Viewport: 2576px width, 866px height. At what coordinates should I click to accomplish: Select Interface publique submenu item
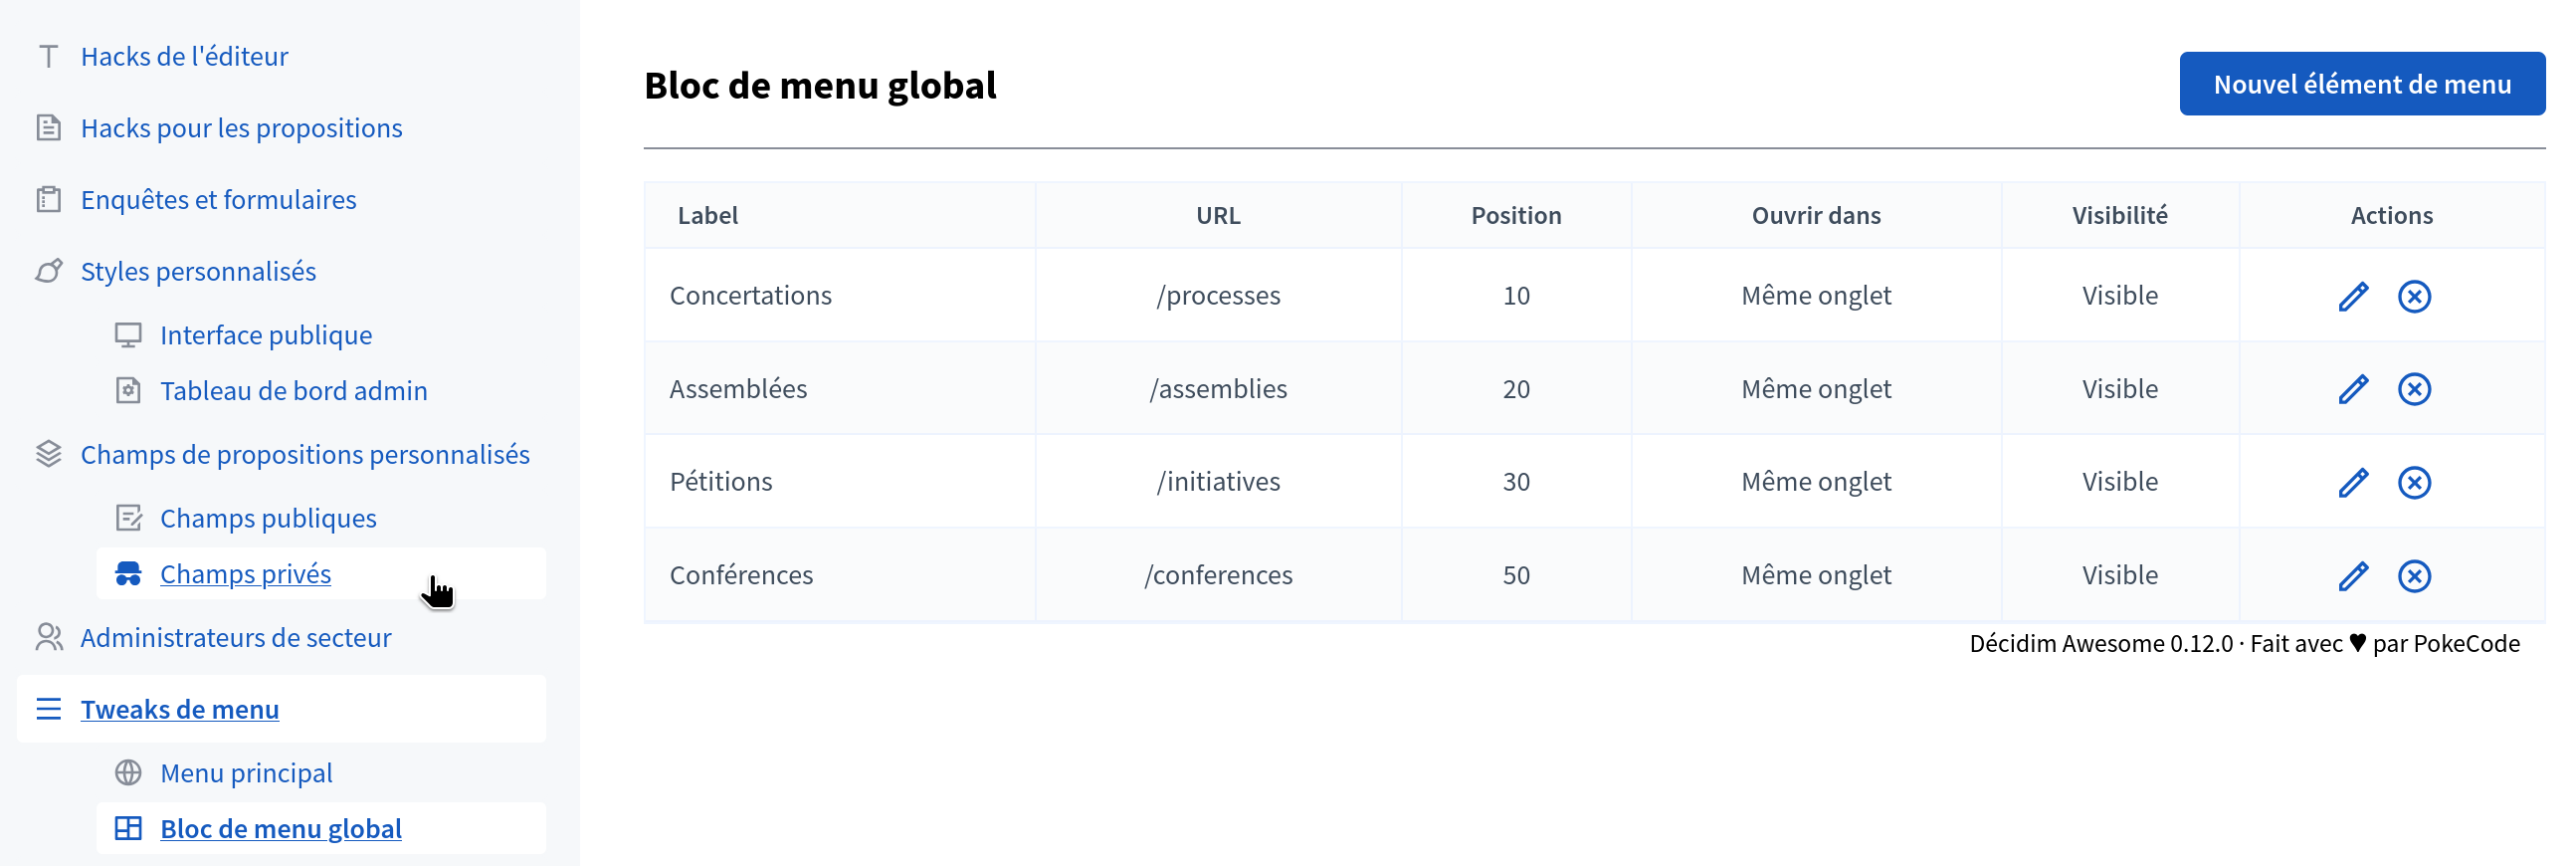pos(265,335)
